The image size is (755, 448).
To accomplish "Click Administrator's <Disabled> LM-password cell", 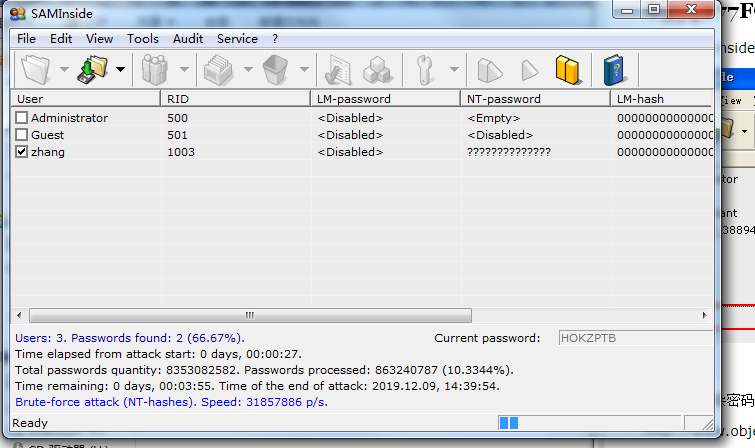I will pyautogui.click(x=350, y=118).
